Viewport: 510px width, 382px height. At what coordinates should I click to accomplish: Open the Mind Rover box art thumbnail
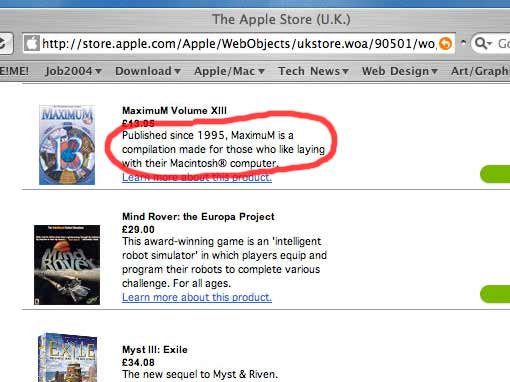pyautogui.click(x=67, y=265)
